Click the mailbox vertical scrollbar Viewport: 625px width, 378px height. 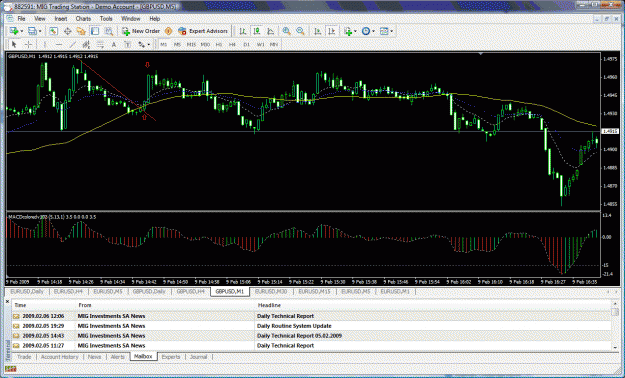(615, 326)
